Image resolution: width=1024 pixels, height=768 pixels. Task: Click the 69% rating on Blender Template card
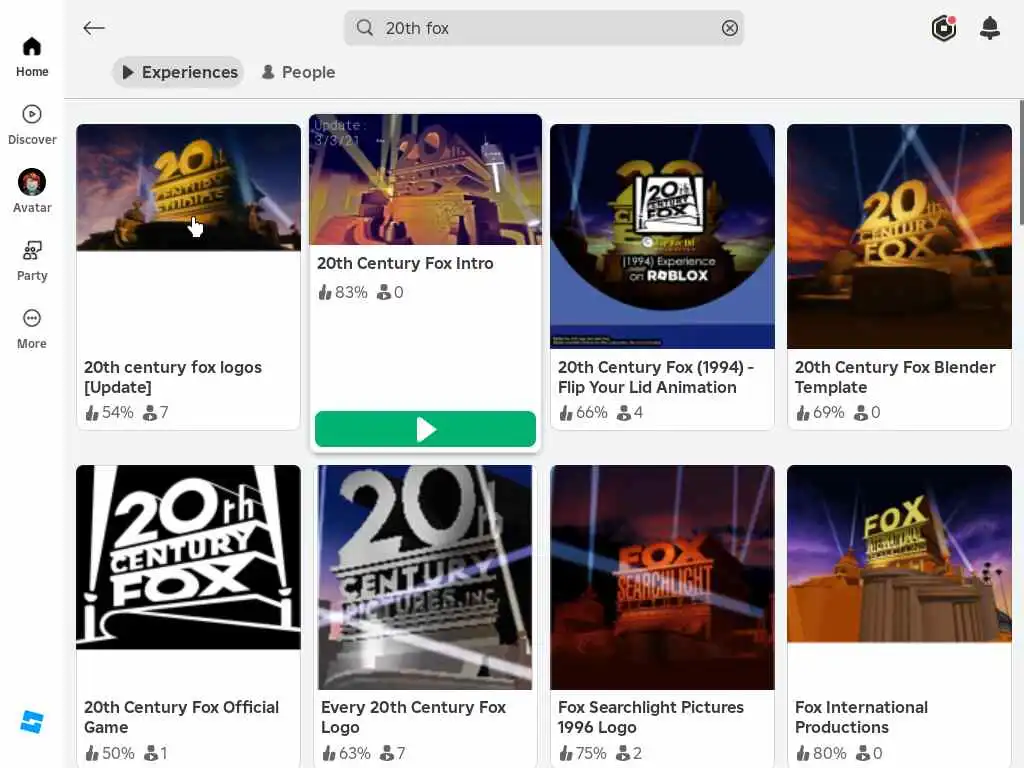click(x=820, y=413)
